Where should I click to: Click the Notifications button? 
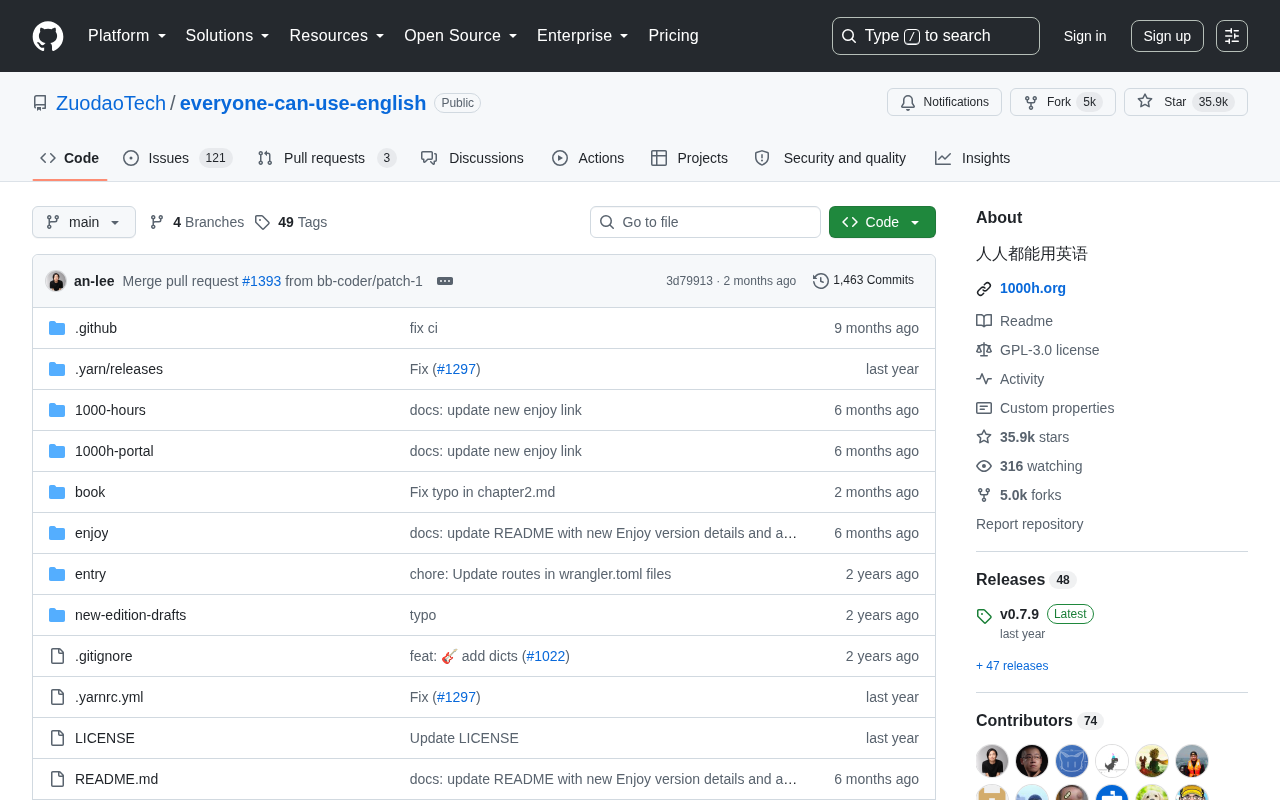click(x=944, y=102)
